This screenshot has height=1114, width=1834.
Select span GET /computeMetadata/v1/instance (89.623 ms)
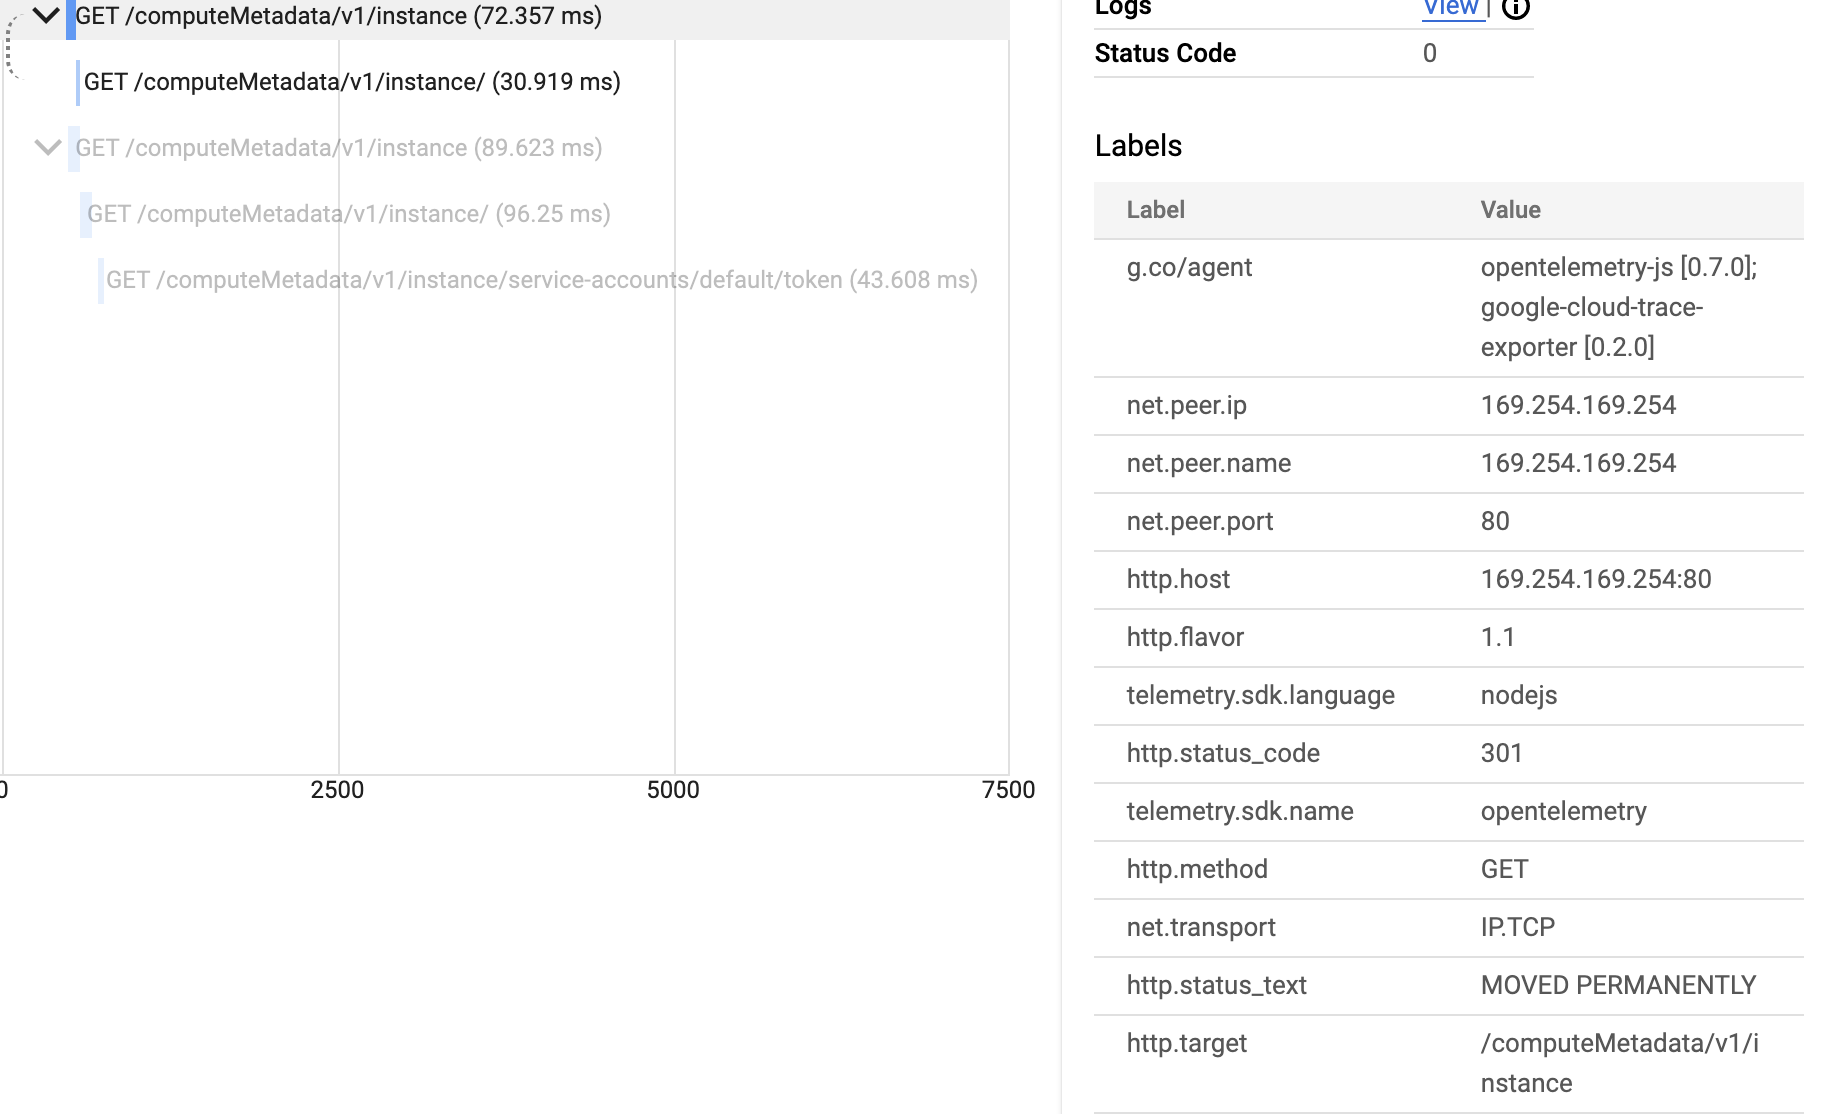coord(339,148)
